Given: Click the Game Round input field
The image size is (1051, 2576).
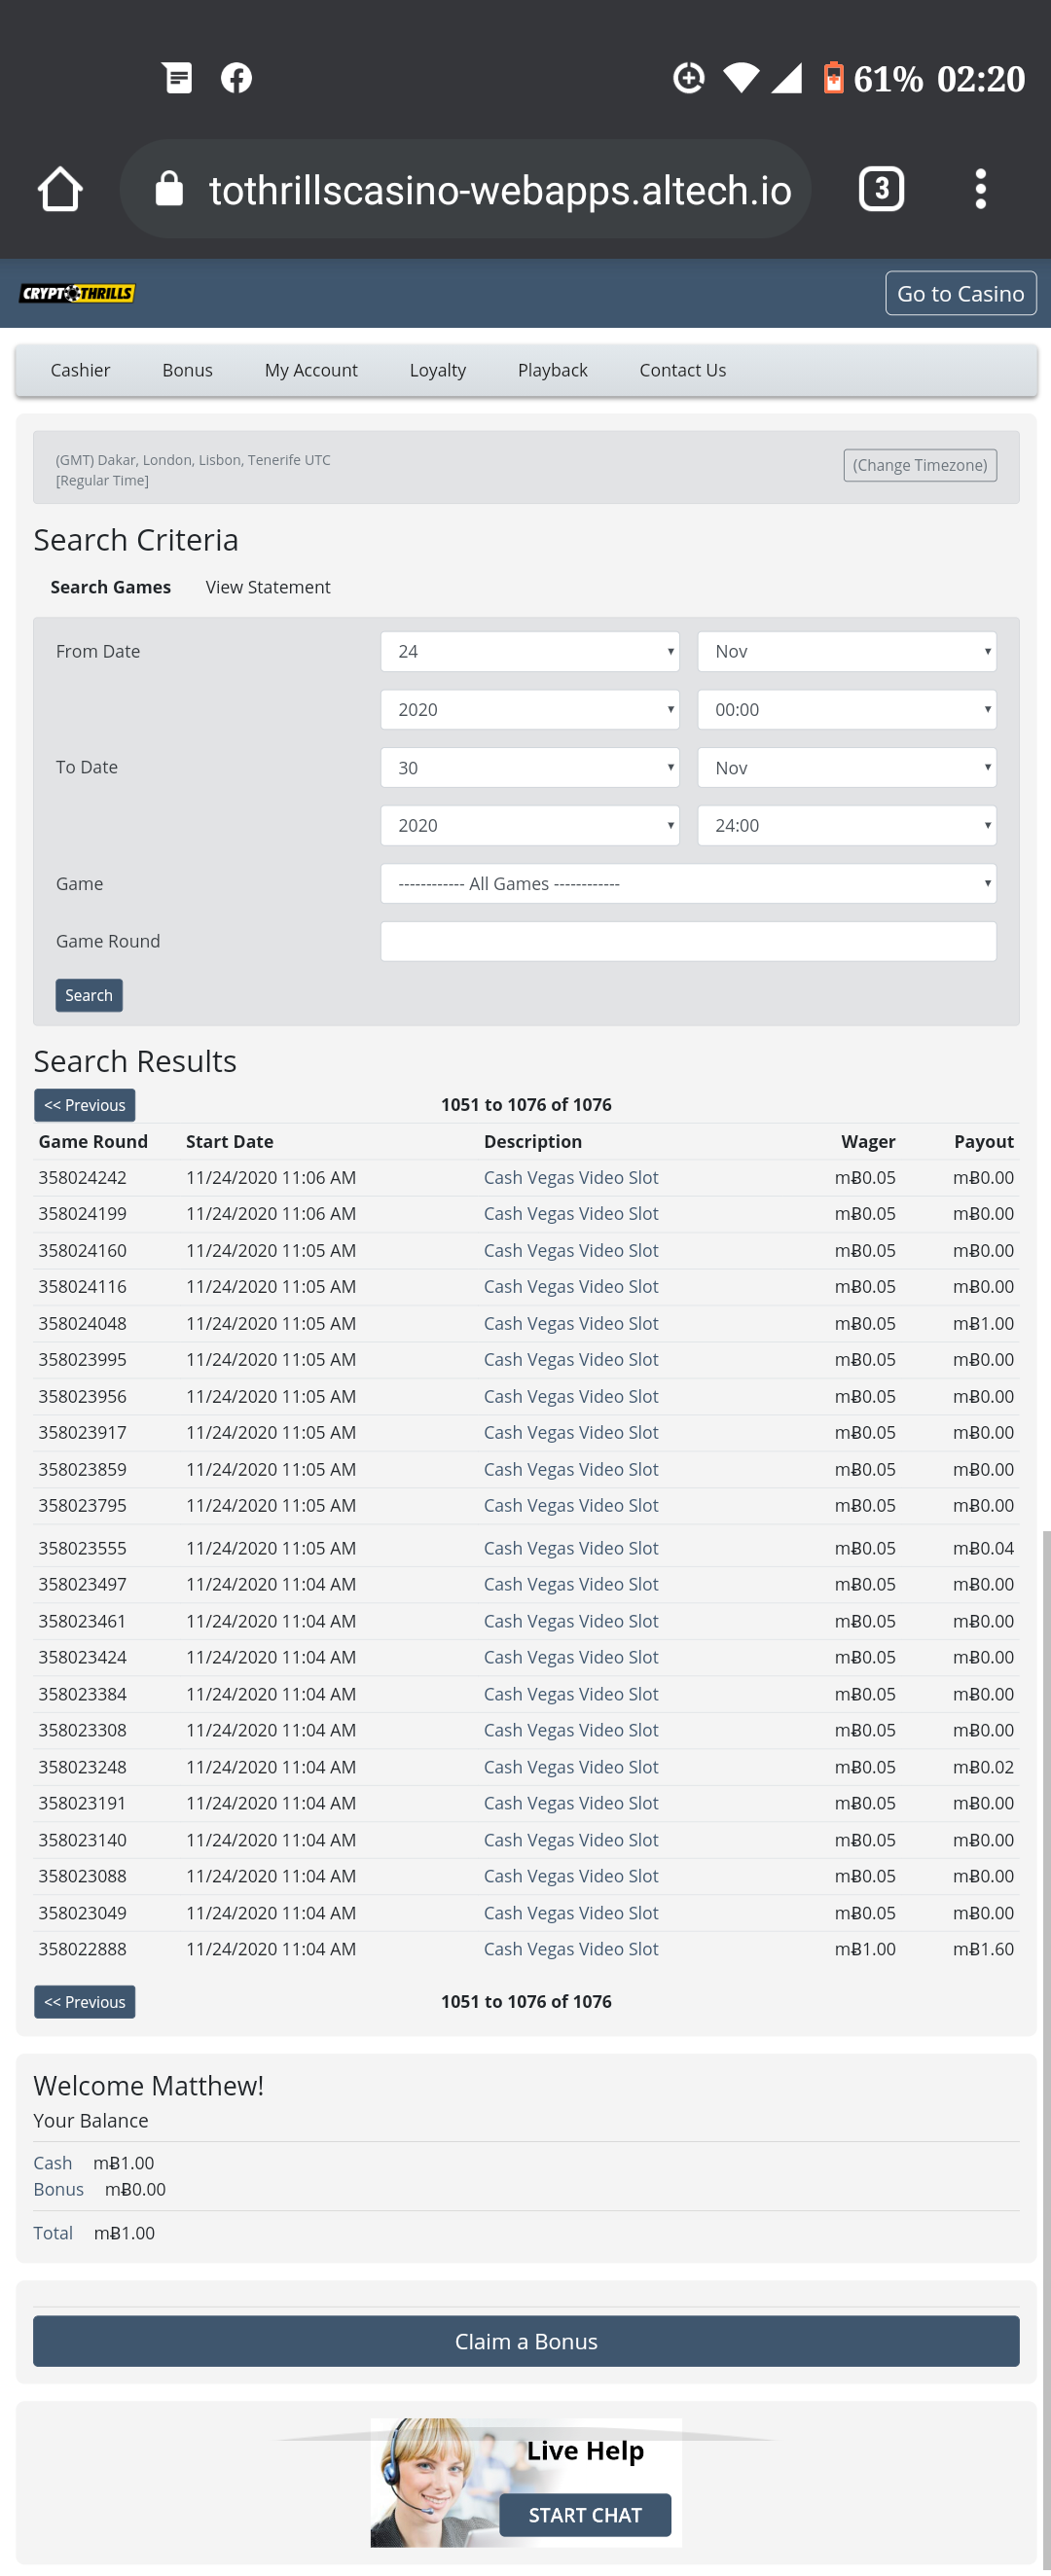Looking at the screenshot, I should click(687, 942).
